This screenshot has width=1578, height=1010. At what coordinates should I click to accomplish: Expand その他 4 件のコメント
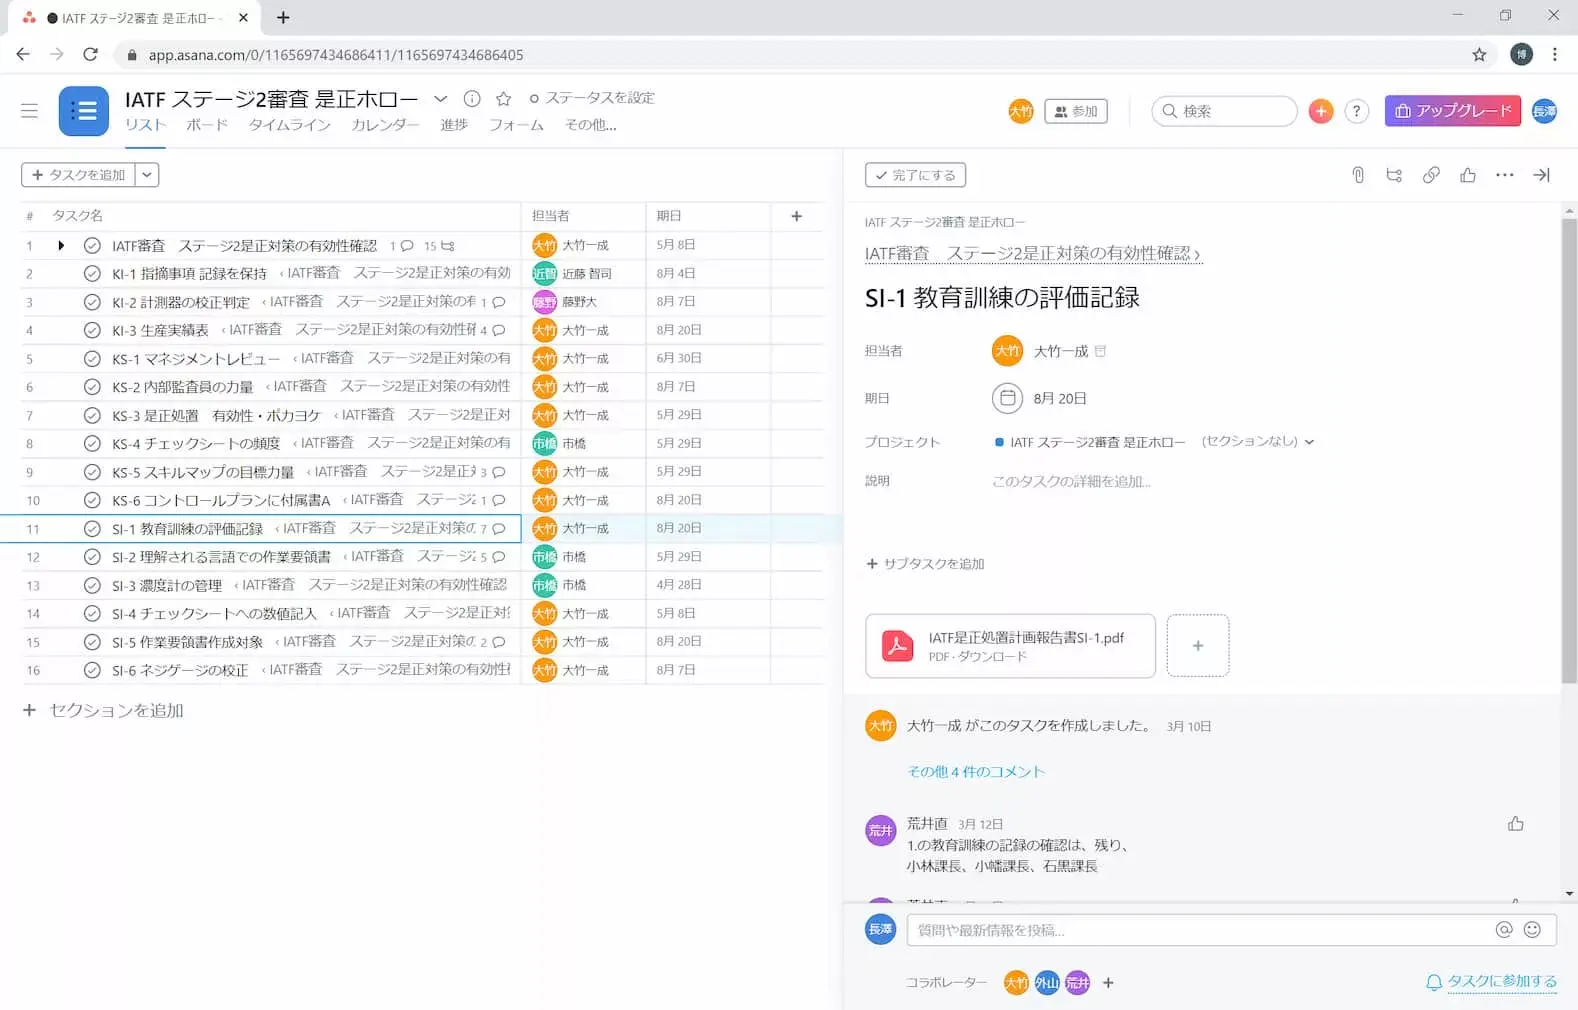coord(975,772)
